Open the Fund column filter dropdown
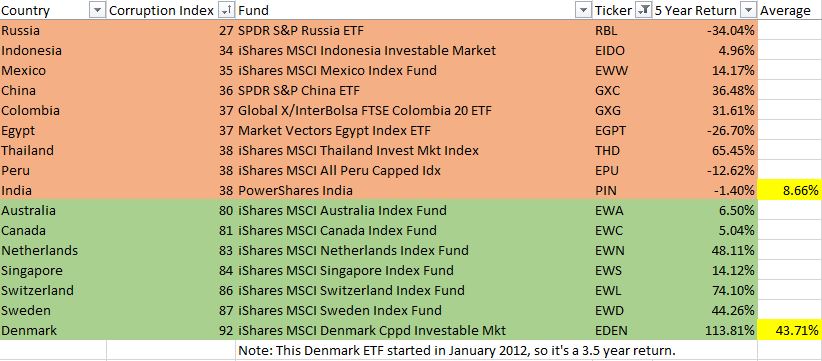Viewport: 822px width, 361px height. [583, 10]
